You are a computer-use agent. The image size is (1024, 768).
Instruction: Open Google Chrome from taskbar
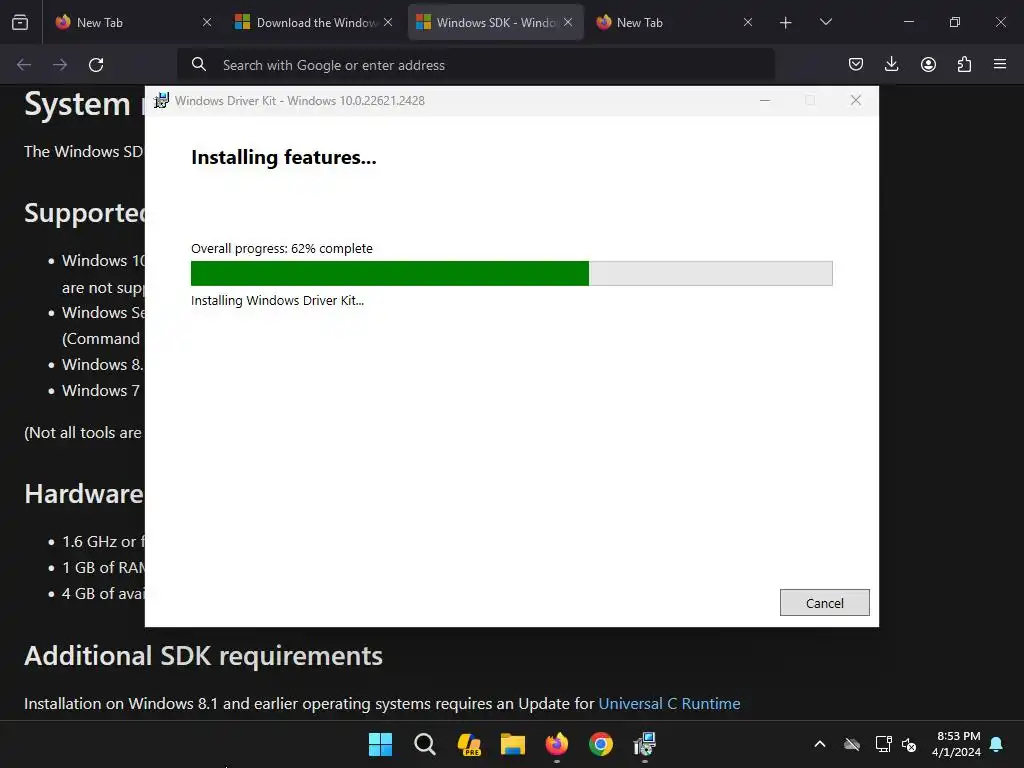[601, 744]
